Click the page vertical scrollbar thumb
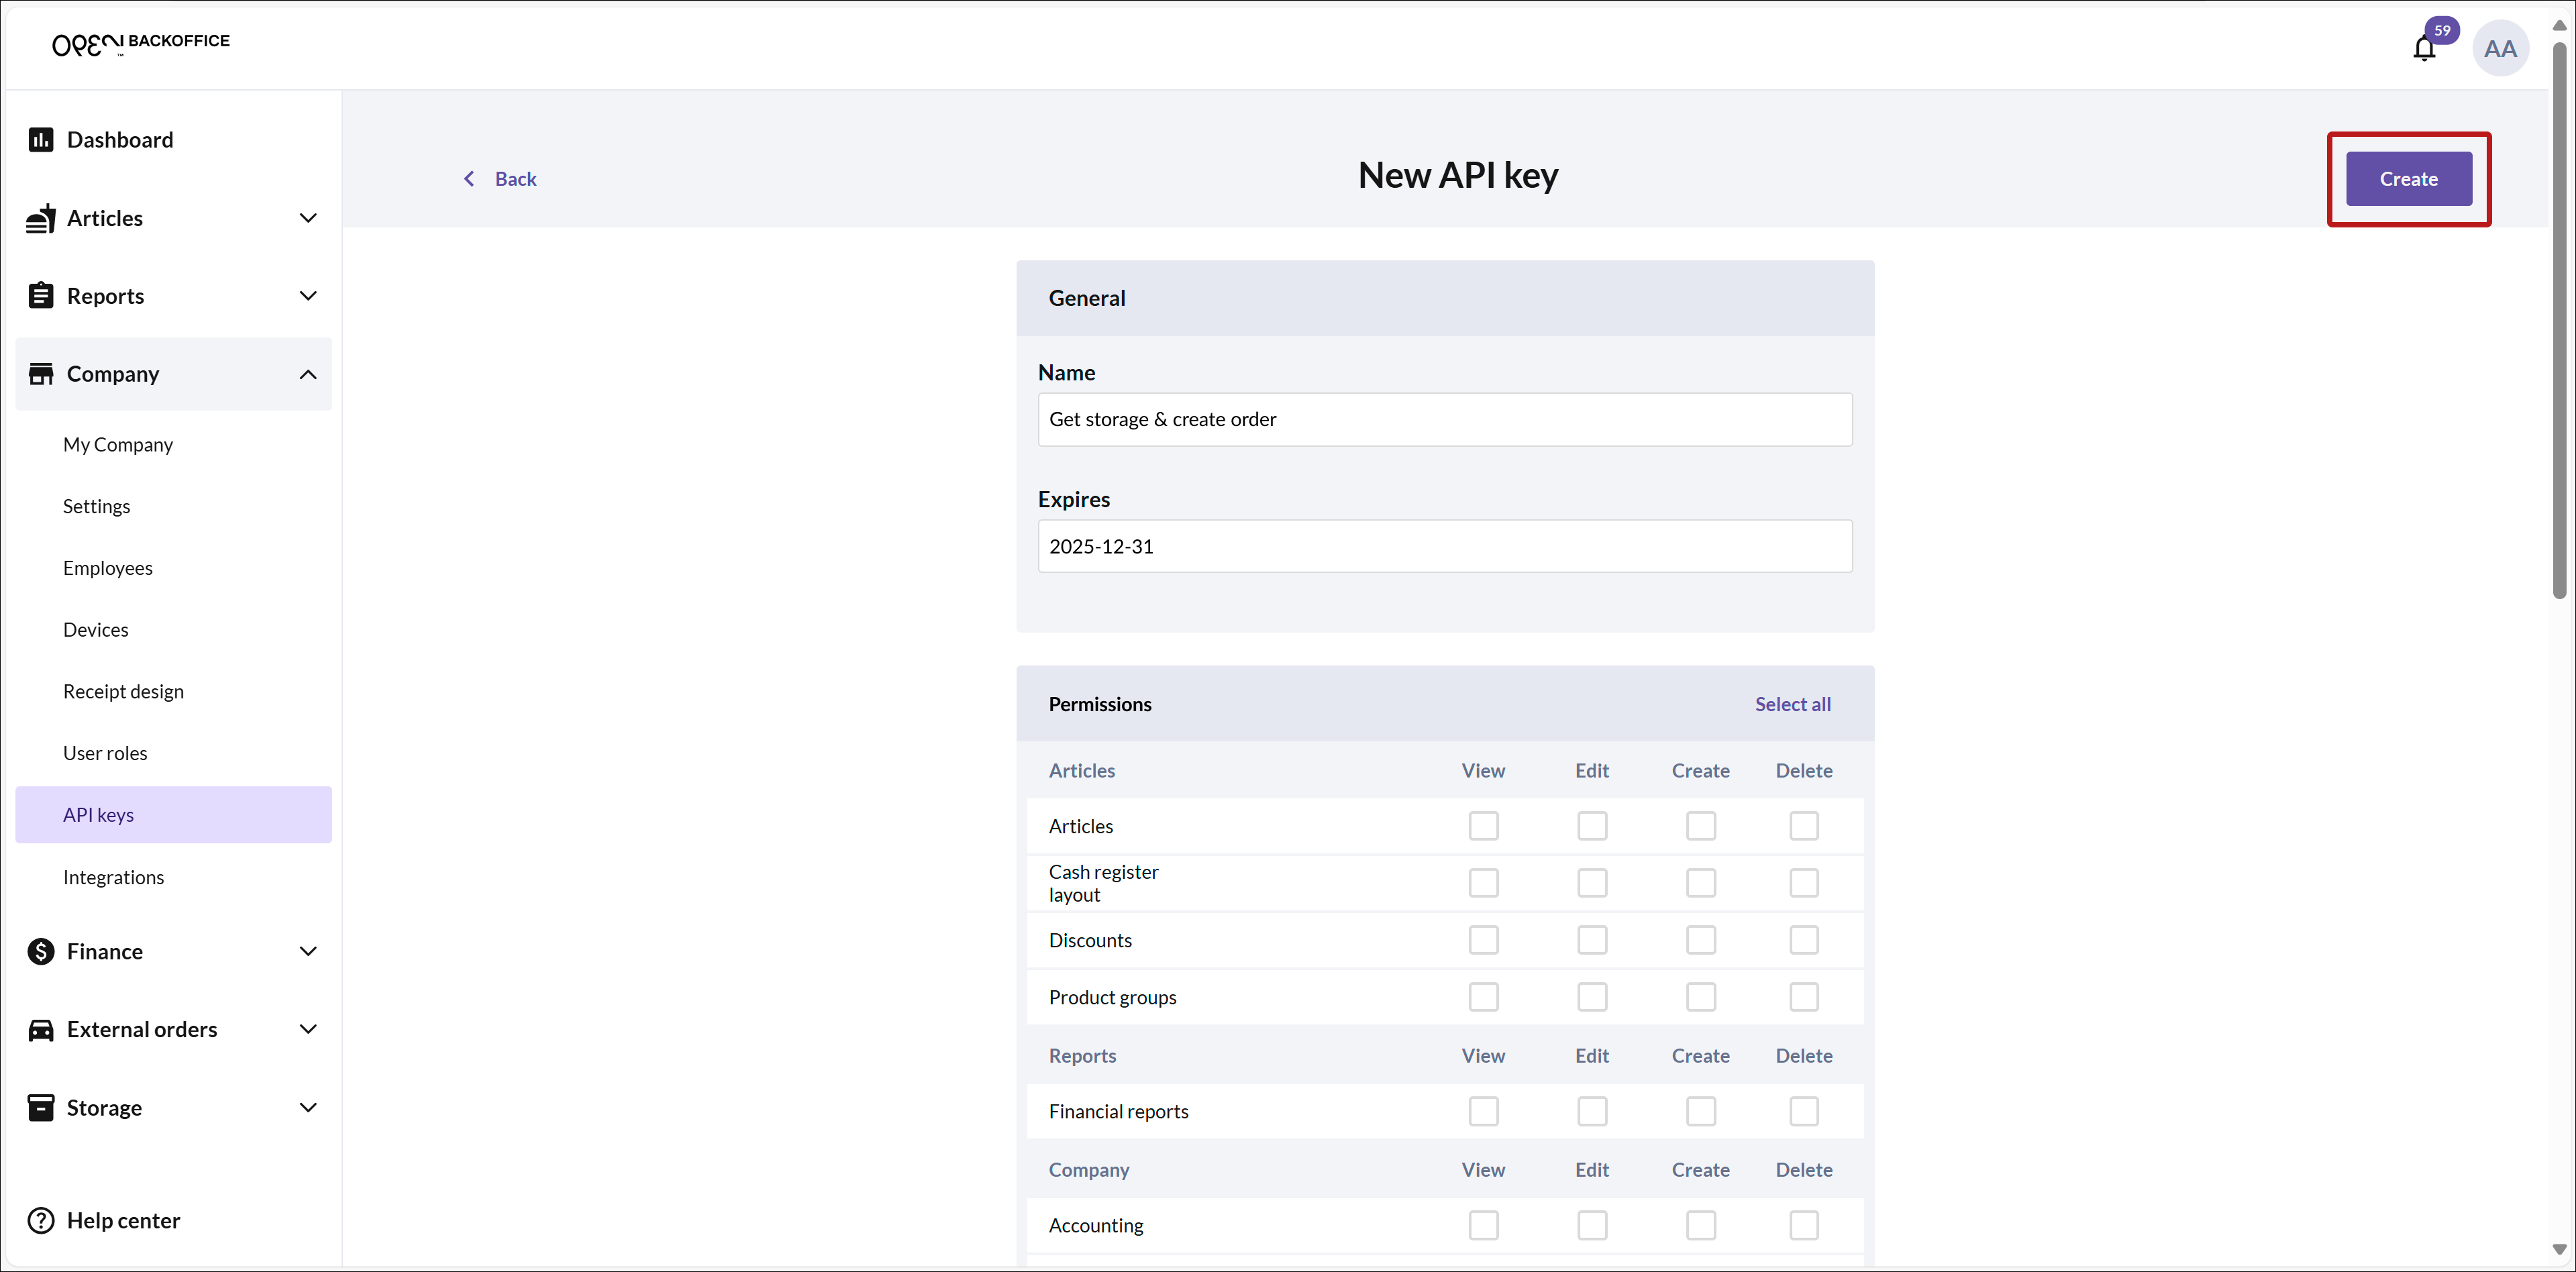This screenshot has height=1272, width=2576. coord(2560,320)
